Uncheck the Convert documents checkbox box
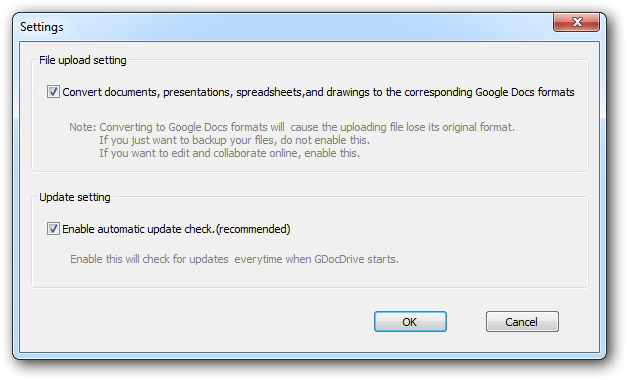 point(53,92)
